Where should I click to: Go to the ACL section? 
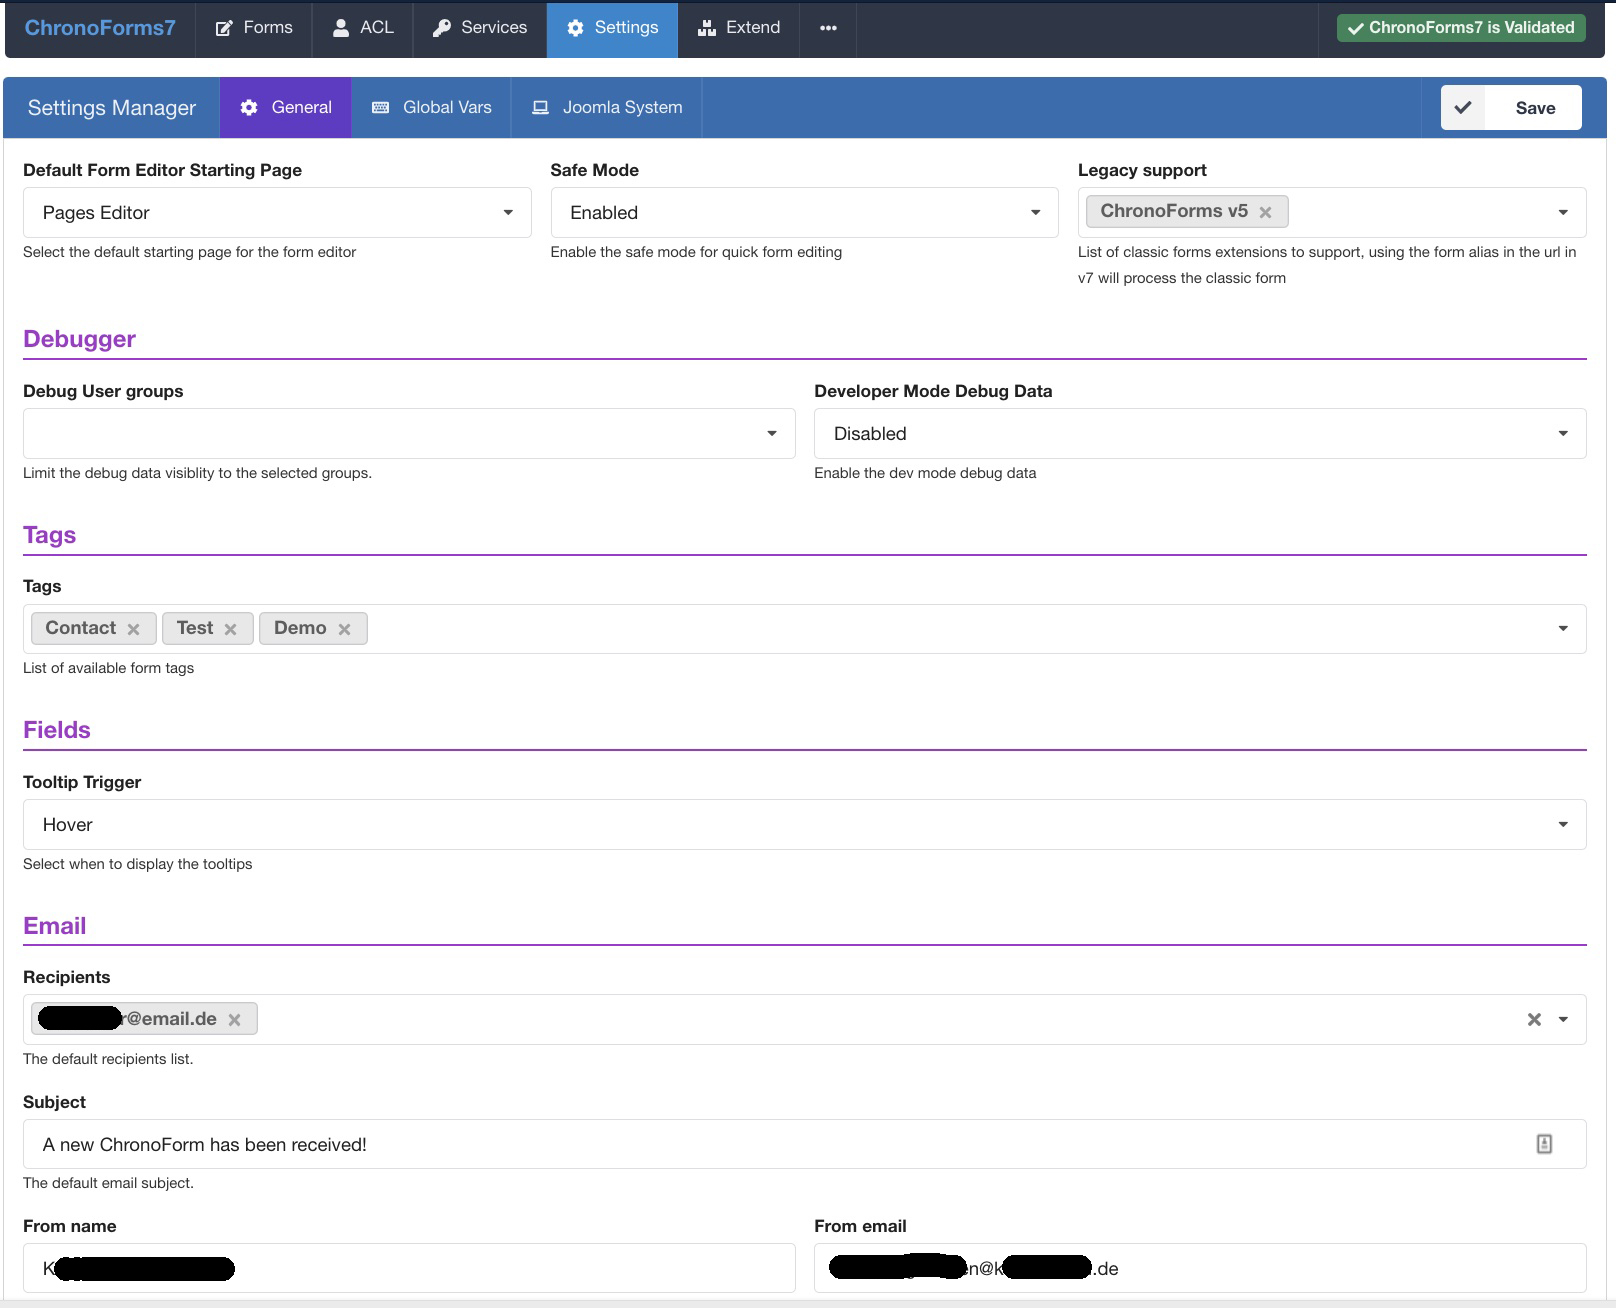(363, 28)
